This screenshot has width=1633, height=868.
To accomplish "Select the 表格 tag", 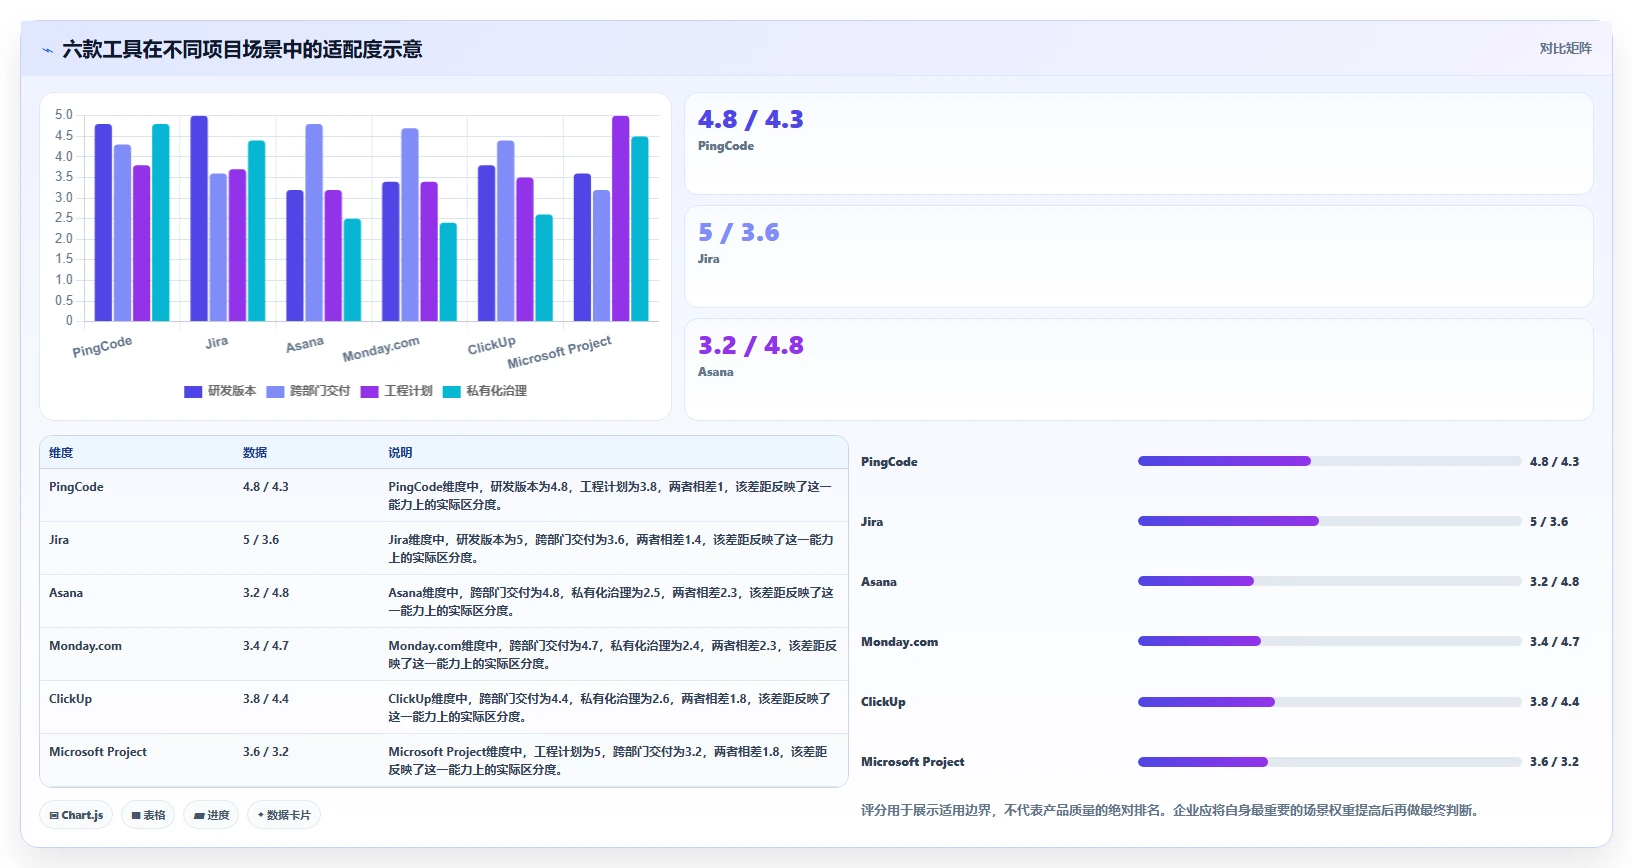I will pos(149,815).
